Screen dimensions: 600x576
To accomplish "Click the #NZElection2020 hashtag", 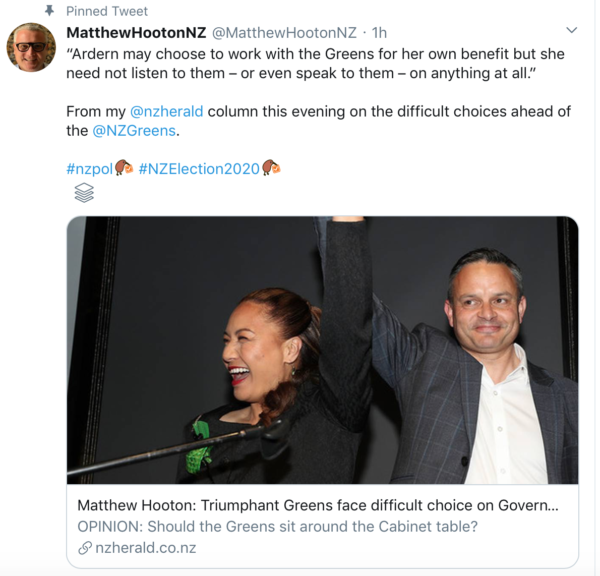I will tap(199, 167).
